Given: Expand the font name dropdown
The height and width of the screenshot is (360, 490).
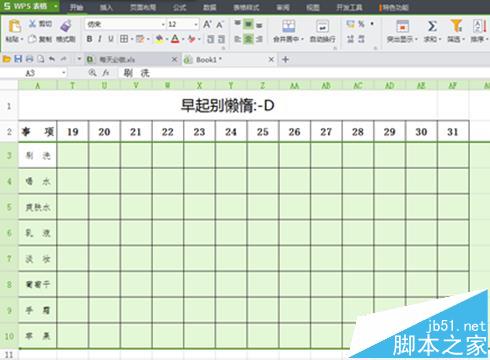Looking at the screenshot, I should tap(163, 24).
